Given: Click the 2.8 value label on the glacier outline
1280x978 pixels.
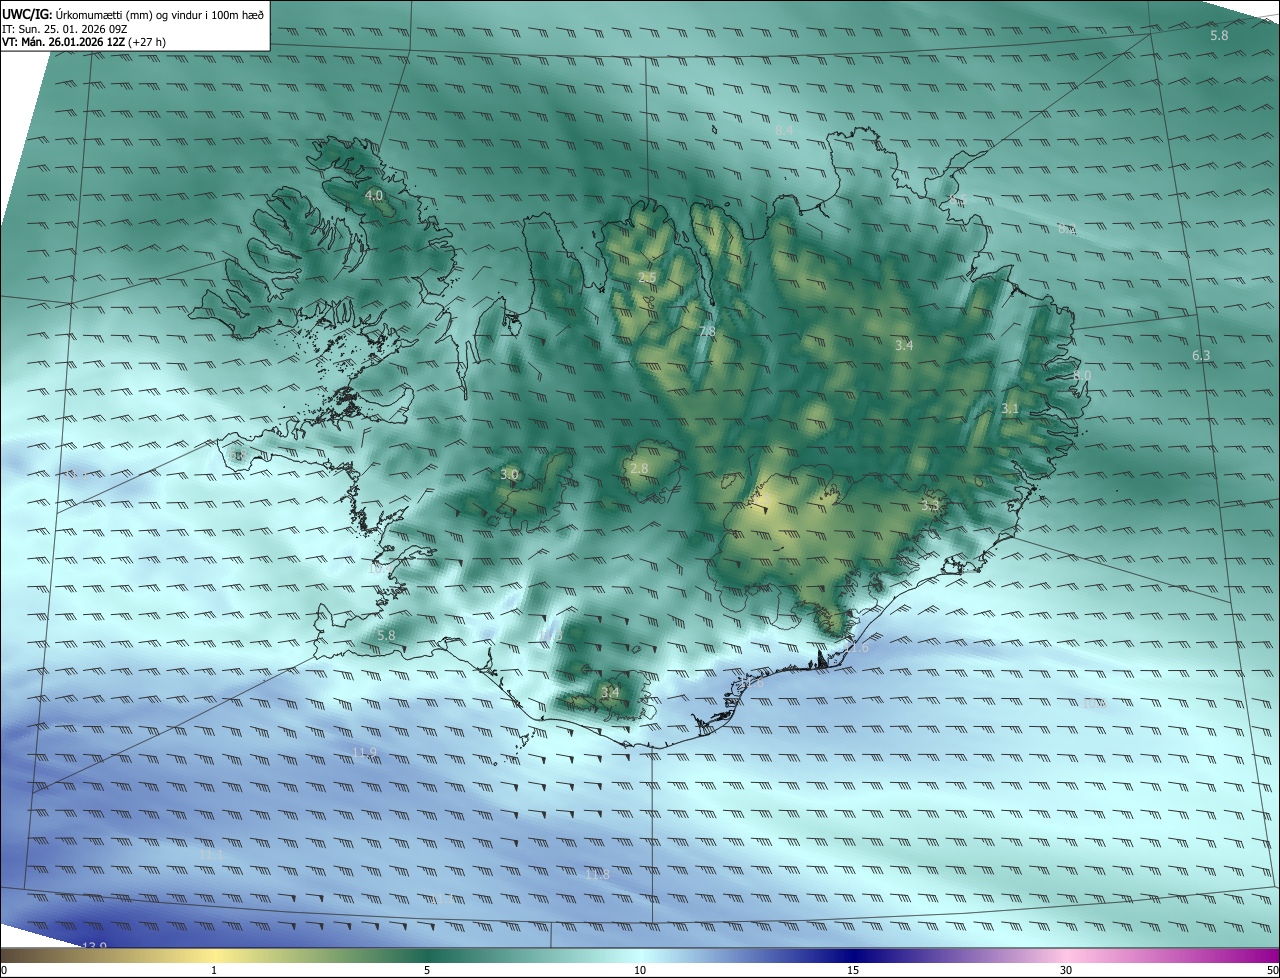Looking at the screenshot, I should pyautogui.click(x=639, y=468).
